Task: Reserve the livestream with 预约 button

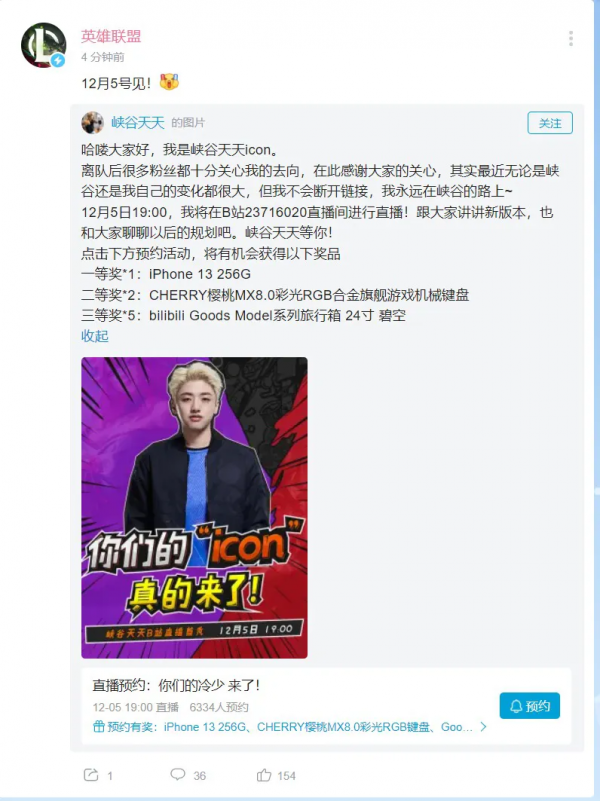Action: (530, 706)
